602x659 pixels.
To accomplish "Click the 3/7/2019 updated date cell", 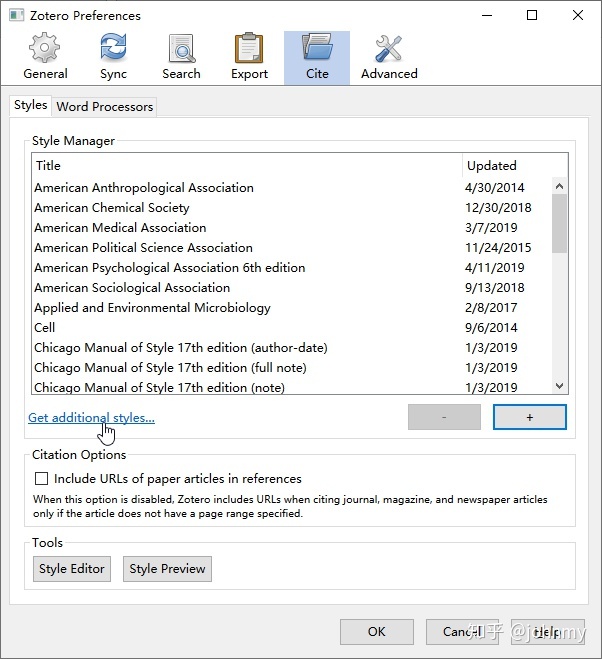I will point(491,227).
